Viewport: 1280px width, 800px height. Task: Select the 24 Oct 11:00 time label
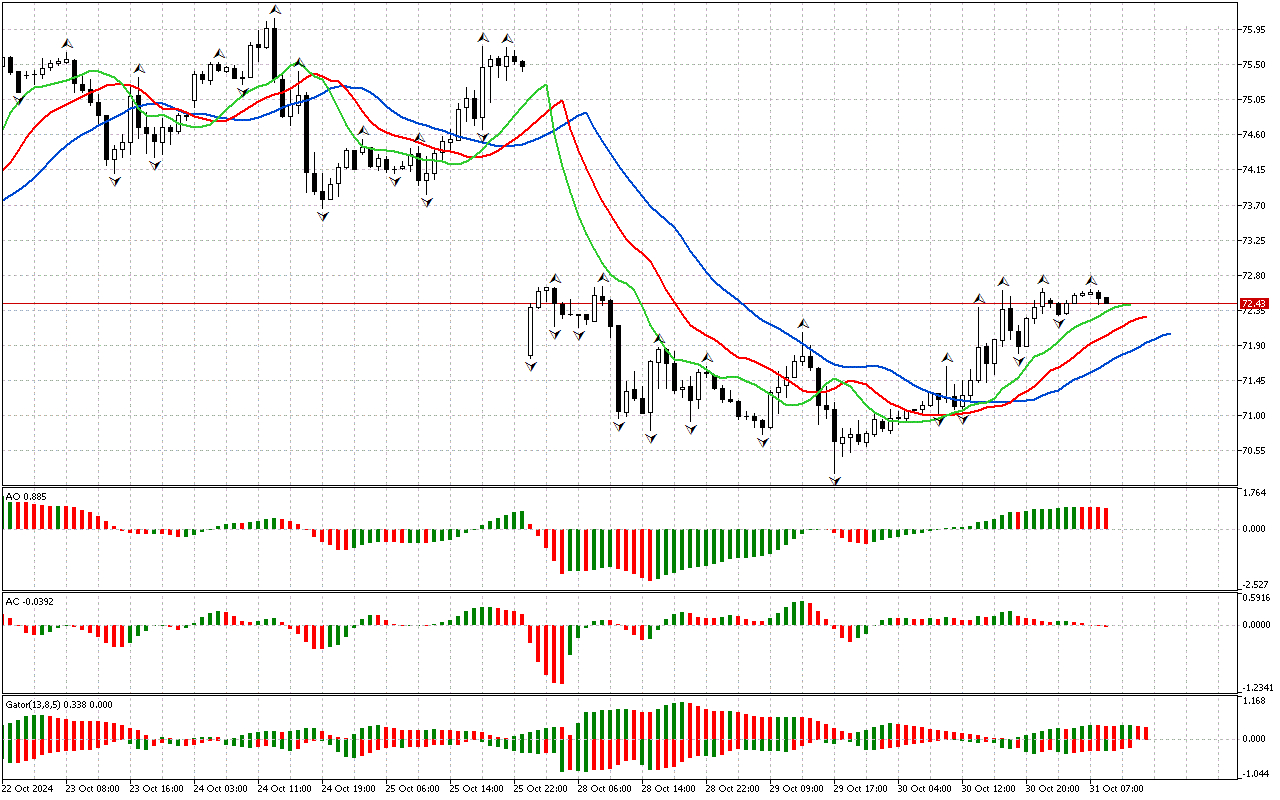point(284,789)
